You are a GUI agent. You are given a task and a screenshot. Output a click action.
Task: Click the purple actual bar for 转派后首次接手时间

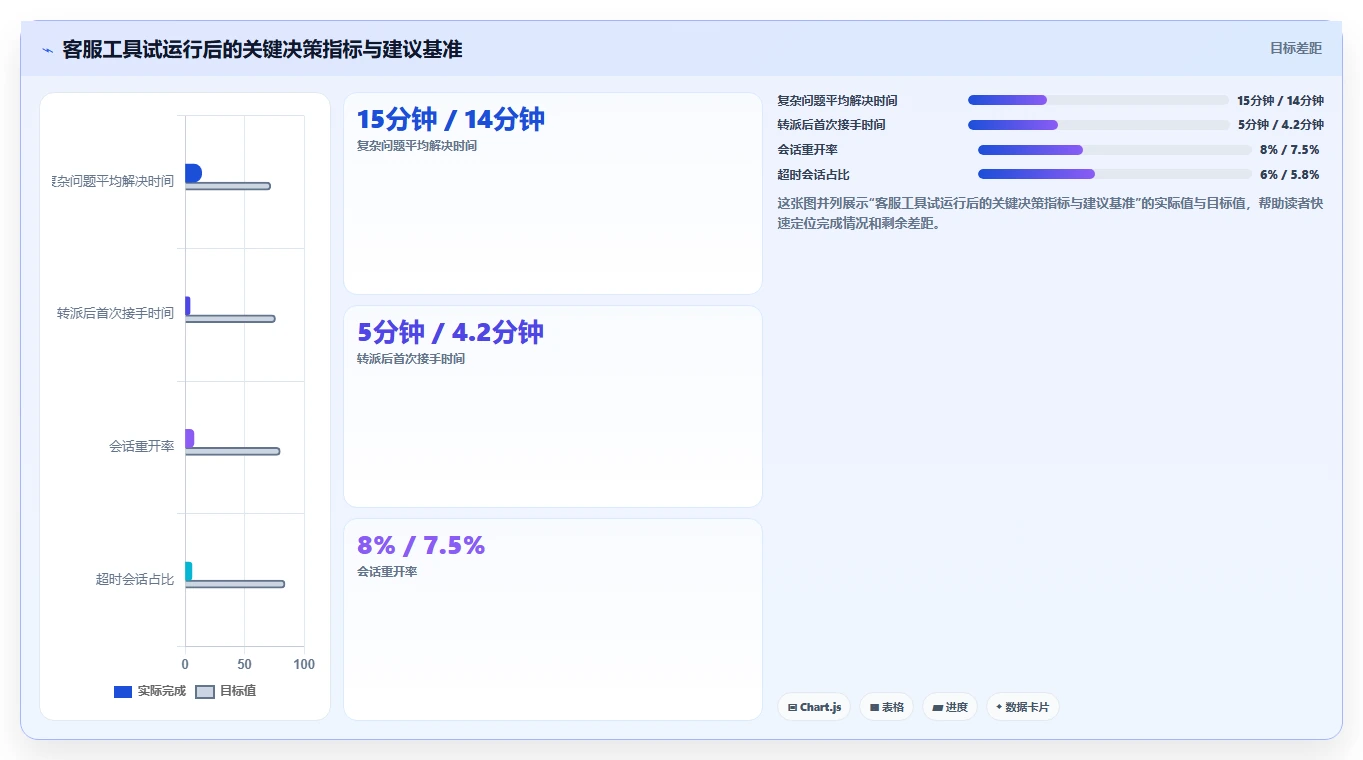[187, 306]
